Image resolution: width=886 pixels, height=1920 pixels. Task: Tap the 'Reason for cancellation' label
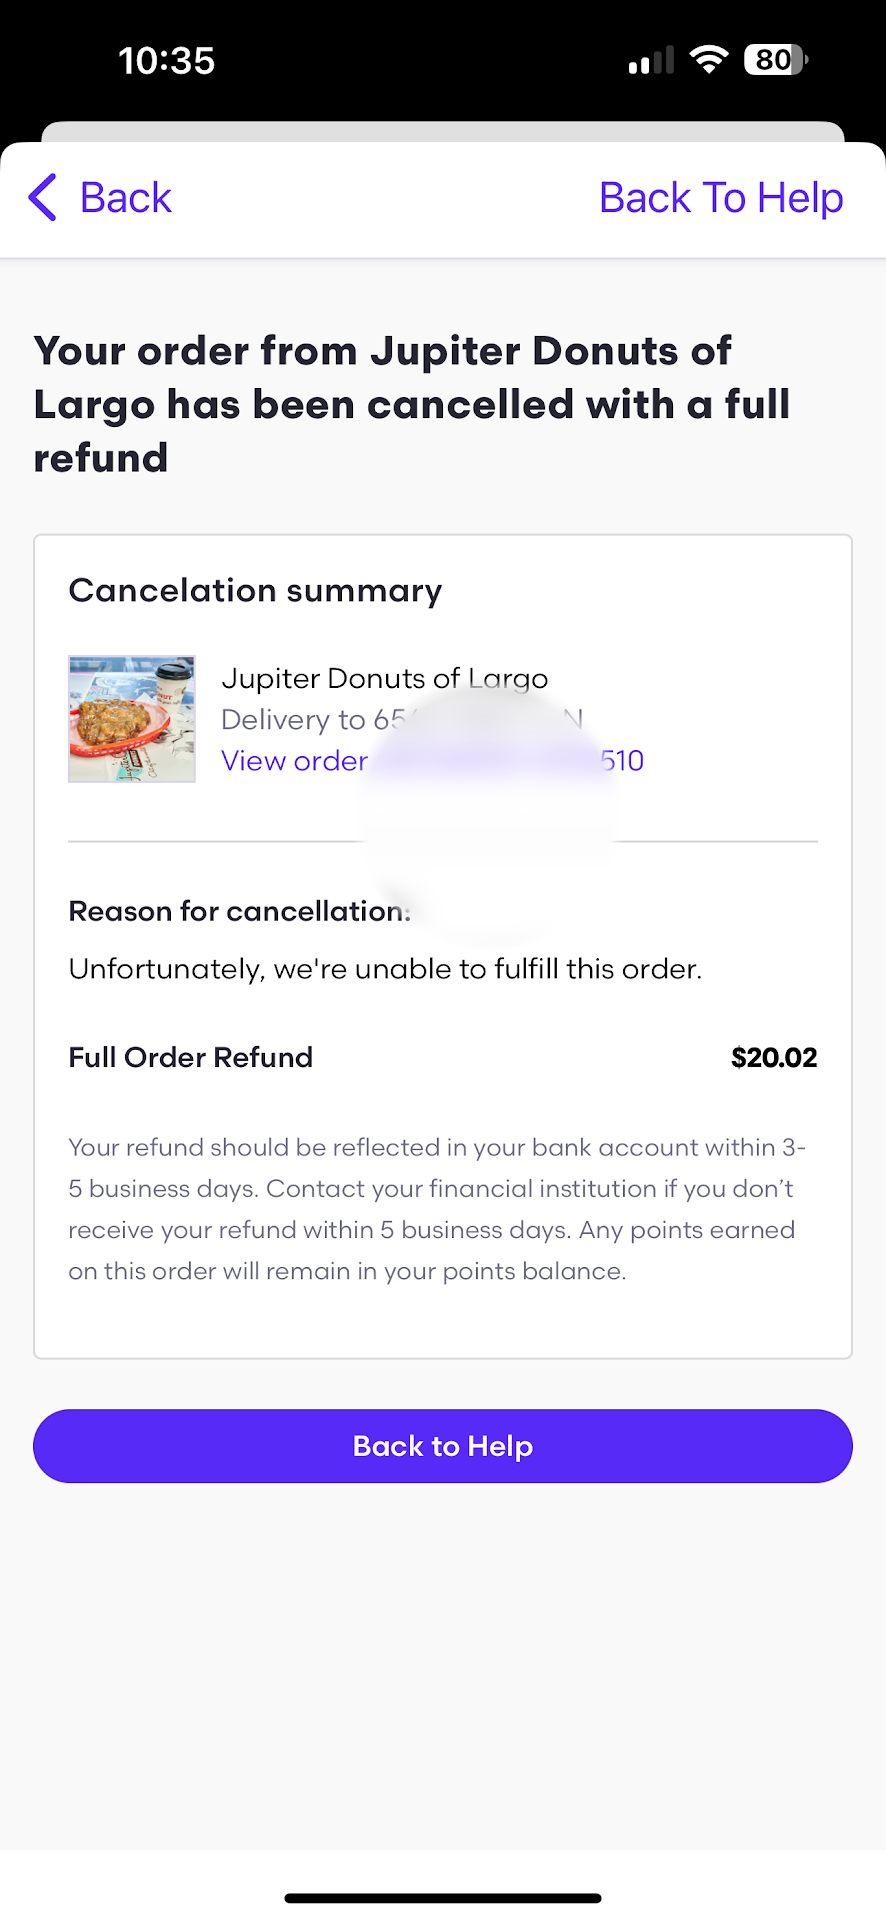coord(238,911)
